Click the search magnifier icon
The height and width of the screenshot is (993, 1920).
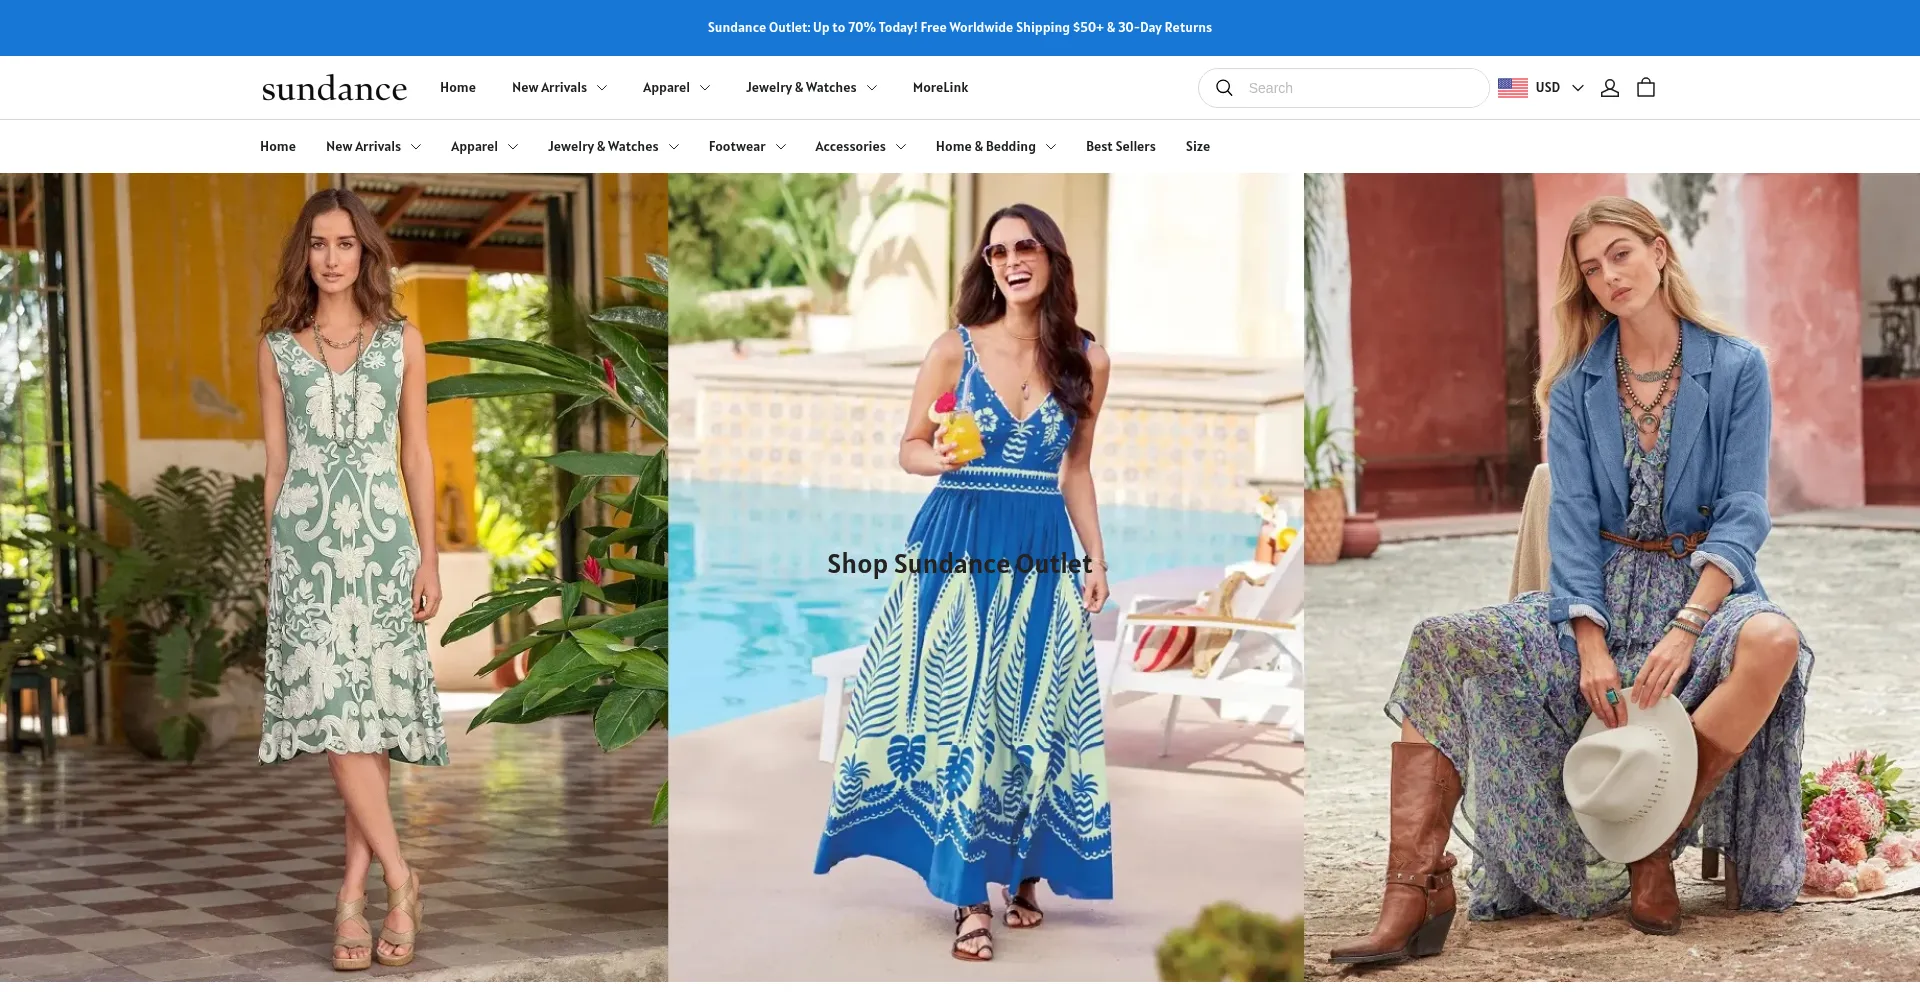point(1224,88)
